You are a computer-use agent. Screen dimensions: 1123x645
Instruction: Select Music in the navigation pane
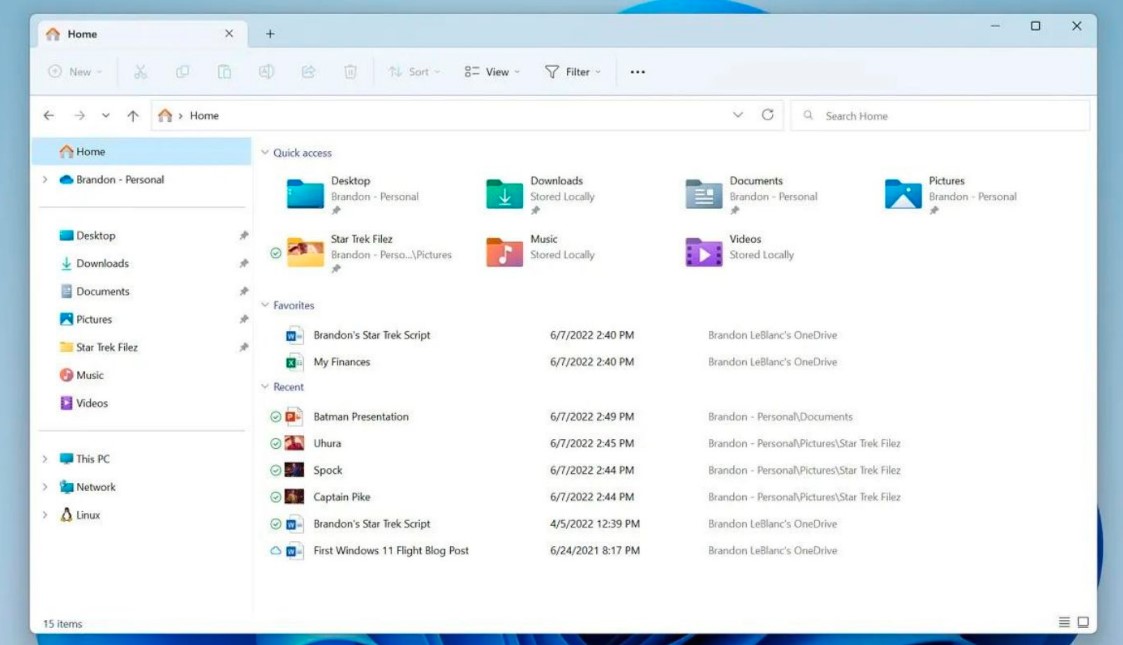point(142,375)
